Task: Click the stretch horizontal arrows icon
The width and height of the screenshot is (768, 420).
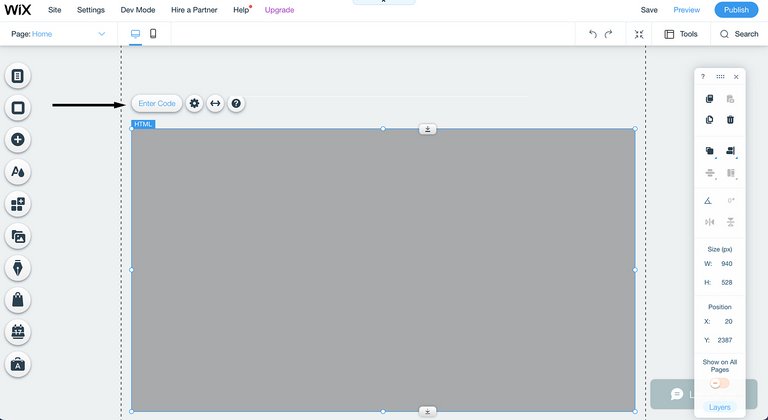Action: point(215,103)
